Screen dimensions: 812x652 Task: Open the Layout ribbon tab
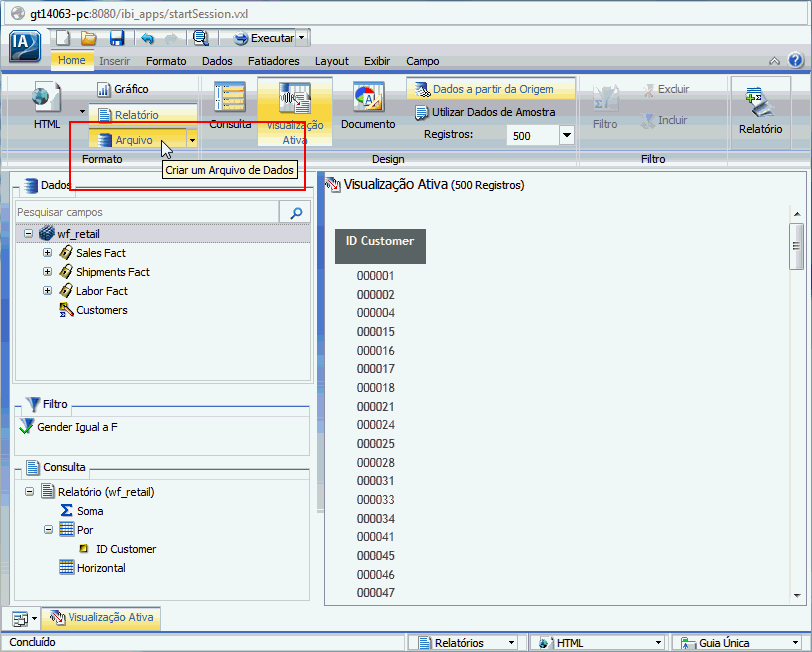331,61
